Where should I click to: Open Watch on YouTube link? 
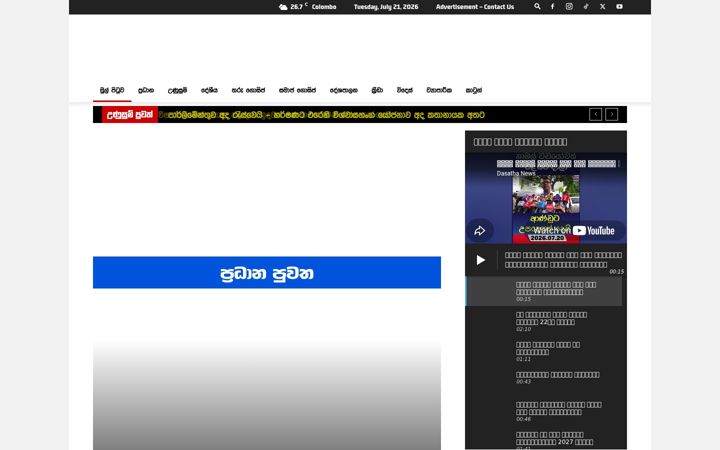(574, 231)
